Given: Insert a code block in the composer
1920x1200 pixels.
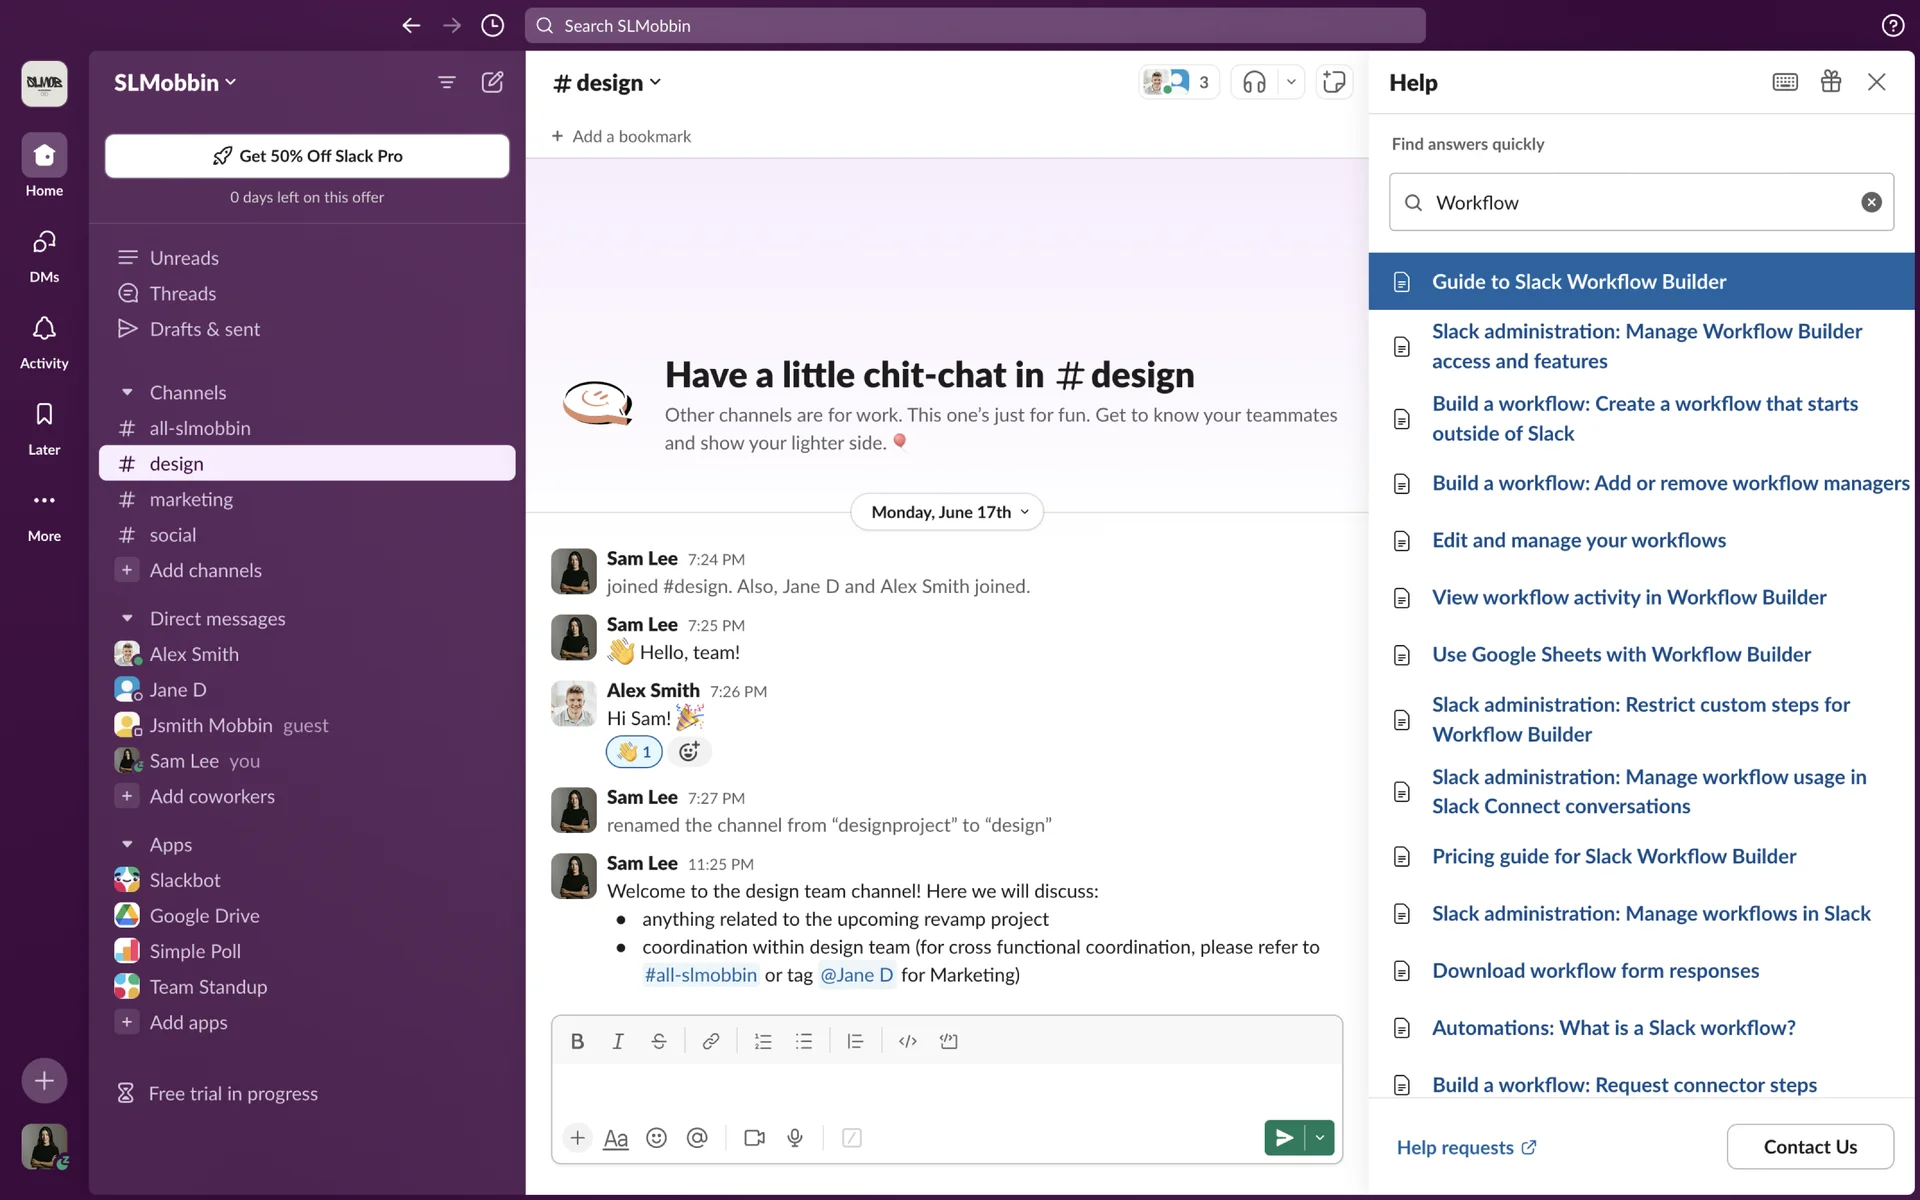Looking at the screenshot, I should [x=948, y=1041].
